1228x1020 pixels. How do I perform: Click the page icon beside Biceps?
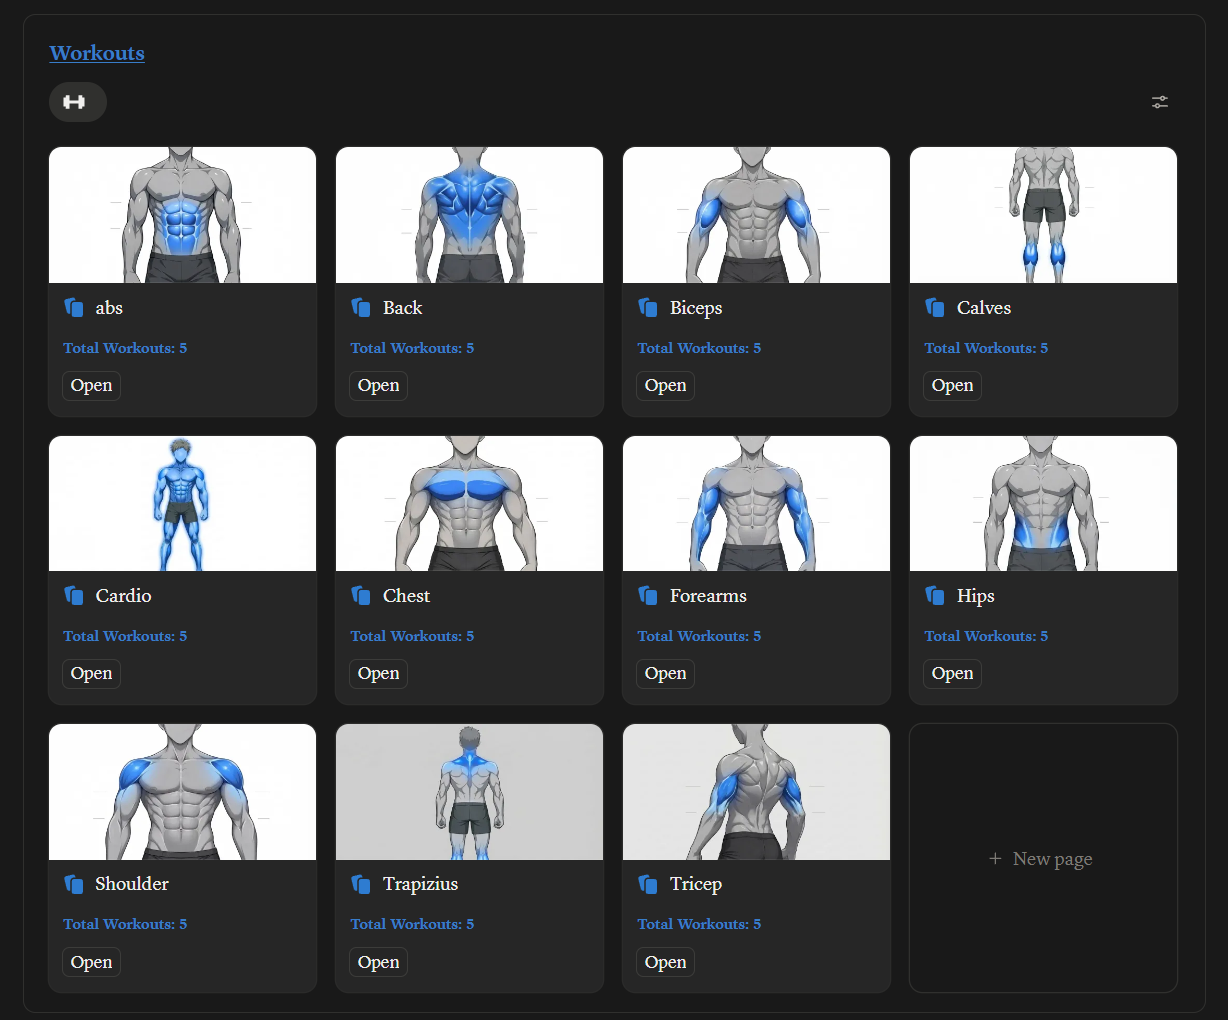tap(648, 308)
